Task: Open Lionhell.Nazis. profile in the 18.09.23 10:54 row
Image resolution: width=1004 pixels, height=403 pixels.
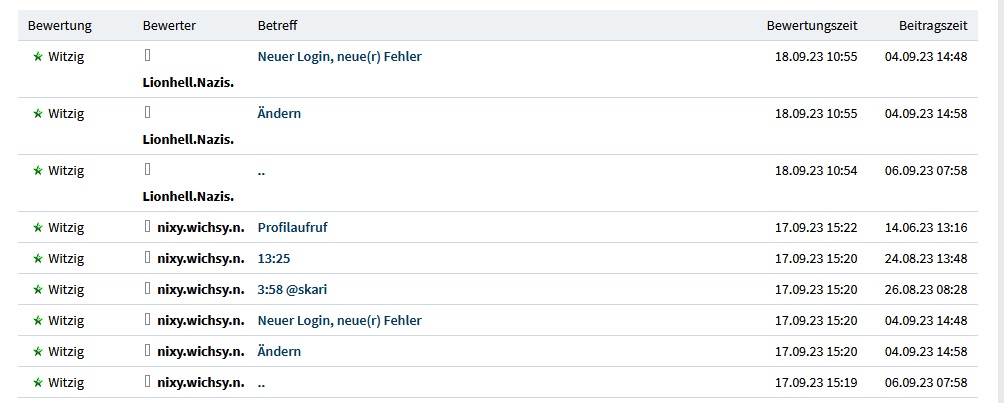Action: [188, 197]
